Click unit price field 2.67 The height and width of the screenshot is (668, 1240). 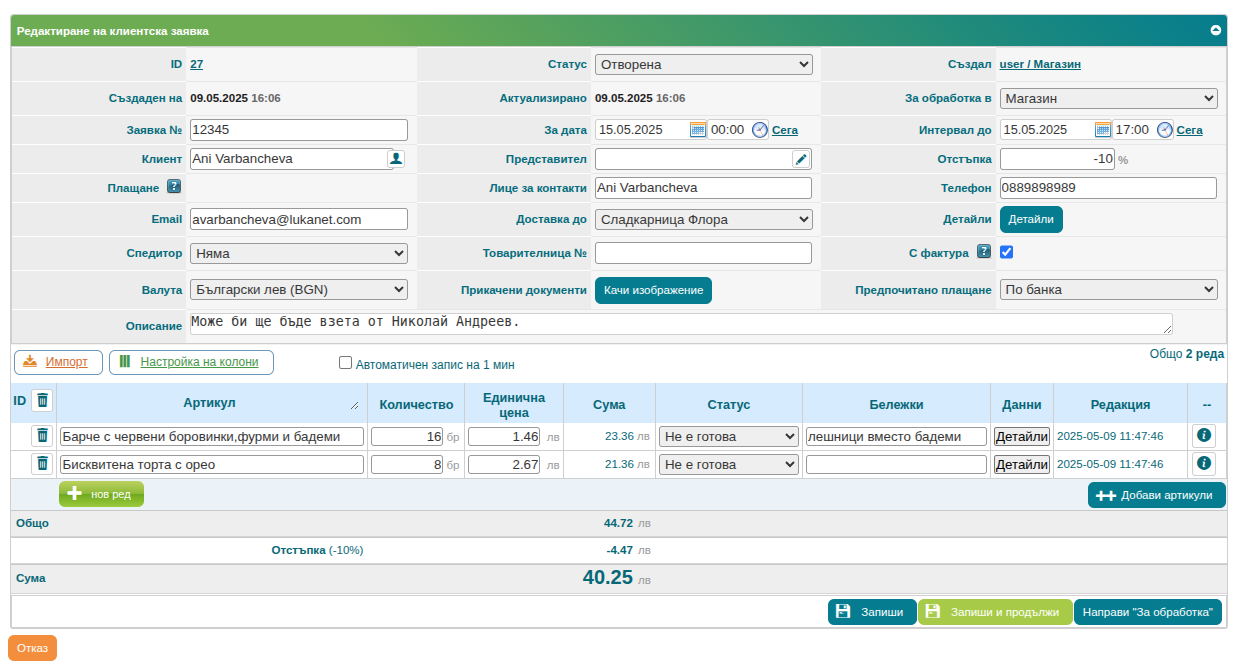pos(504,464)
